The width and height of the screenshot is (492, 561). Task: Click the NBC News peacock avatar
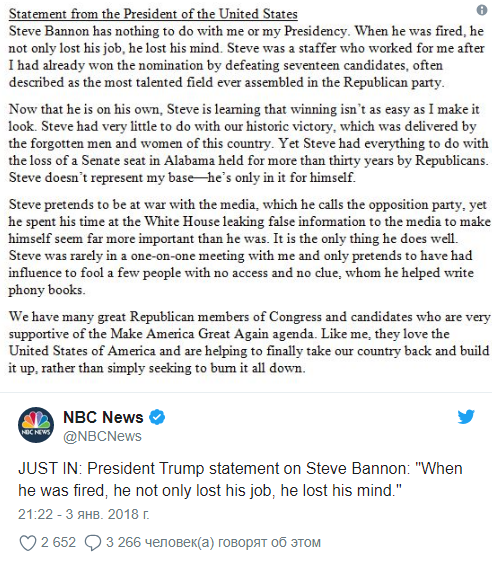click(36, 425)
